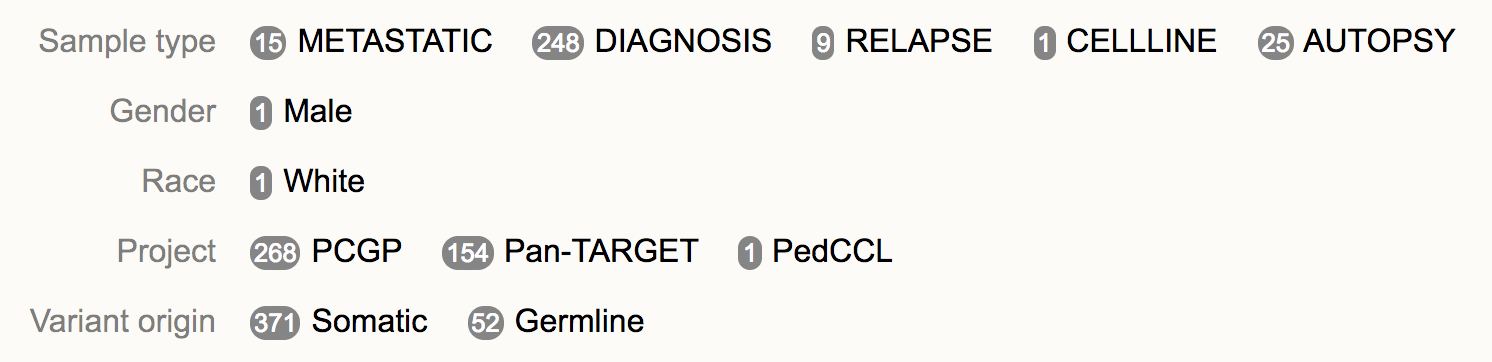
Task: Click the 9 count badge for RELAPSE
Action: [x=823, y=43]
